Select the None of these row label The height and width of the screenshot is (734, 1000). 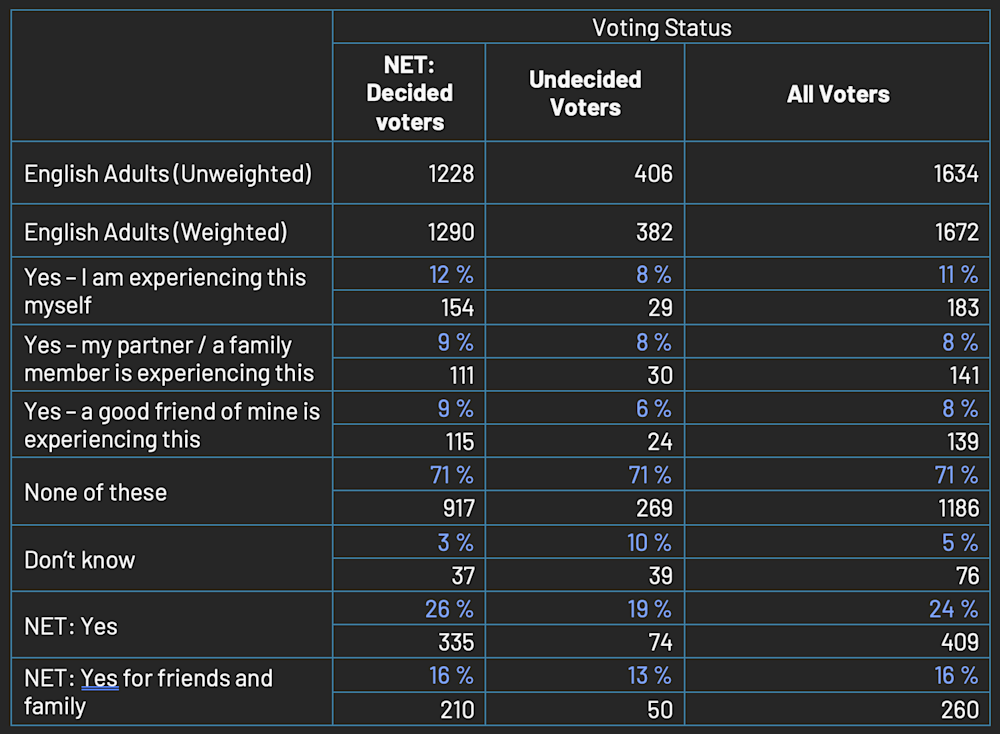tap(95, 492)
